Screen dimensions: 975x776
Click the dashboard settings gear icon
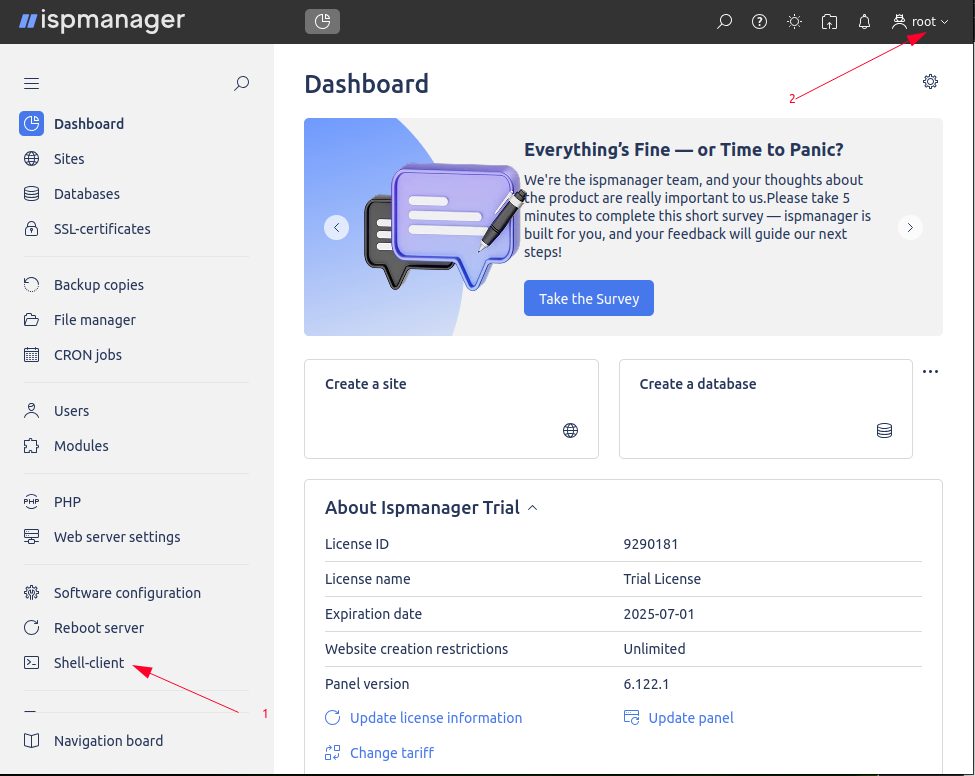click(930, 82)
